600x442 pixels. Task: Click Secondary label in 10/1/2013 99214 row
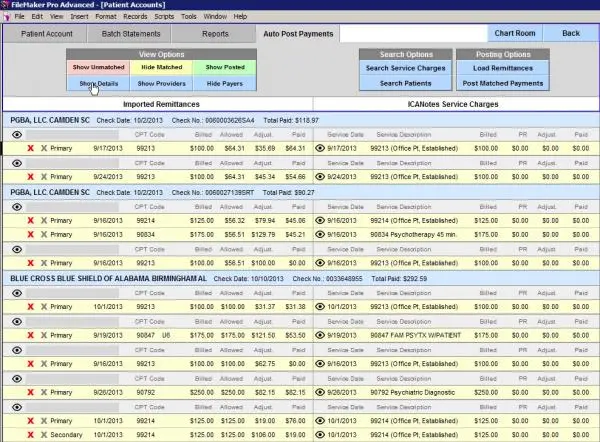click(66, 435)
